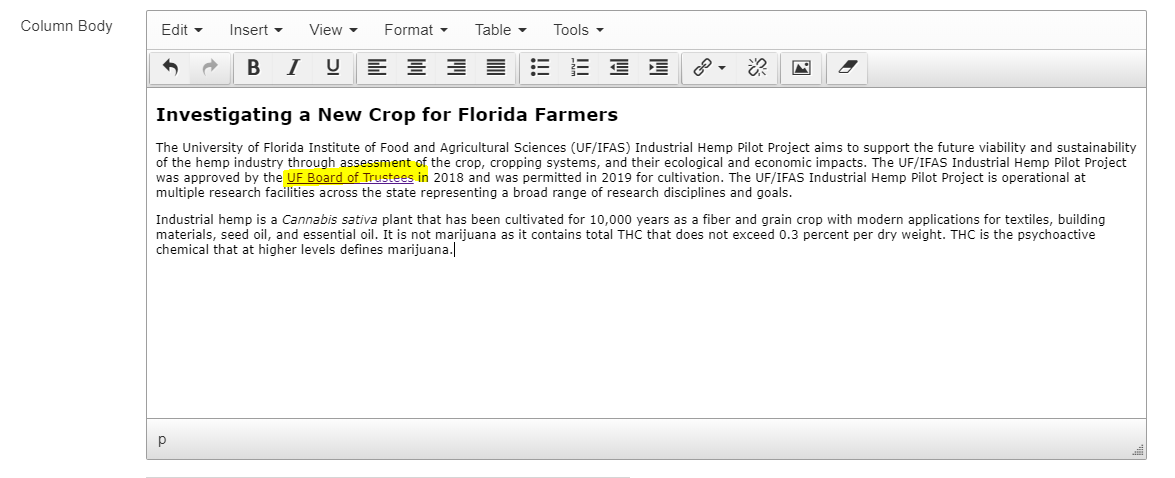The height and width of the screenshot is (478, 1175).
Task: Expand the Table menu
Action: coord(500,30)
